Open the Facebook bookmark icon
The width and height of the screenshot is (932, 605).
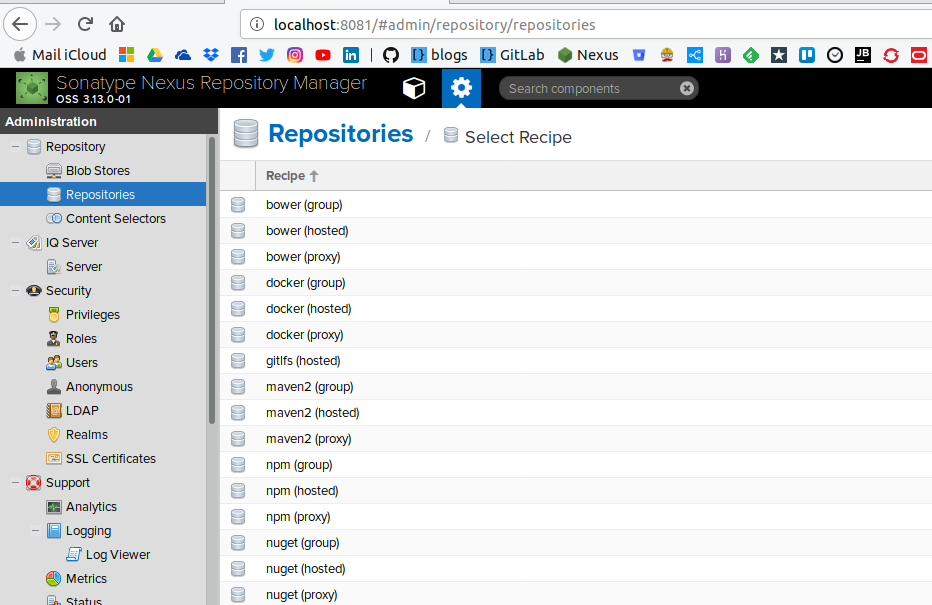pos(239,55)
